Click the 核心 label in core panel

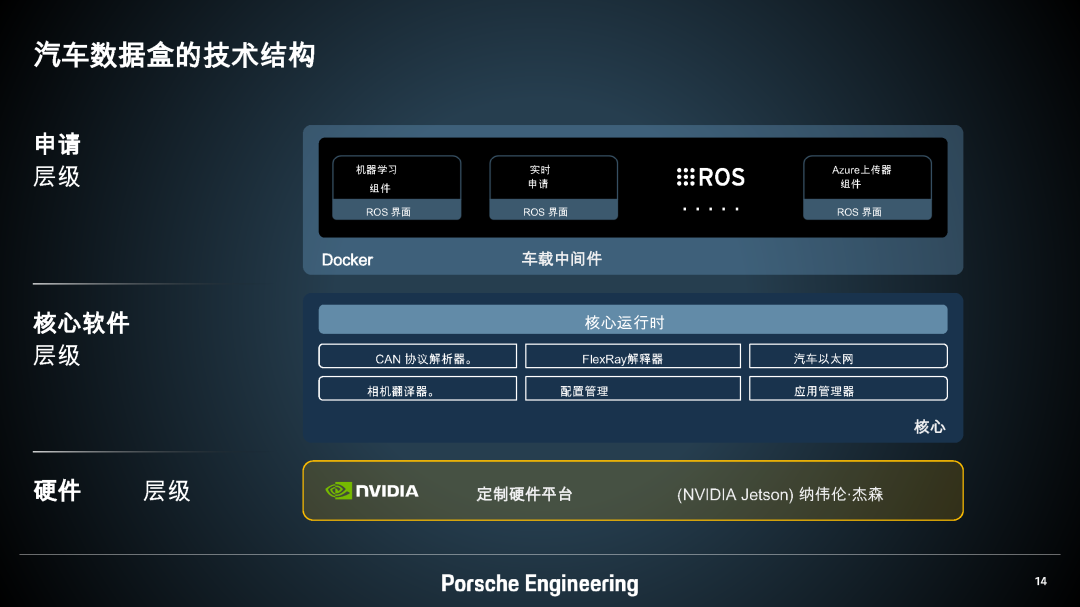929,426
